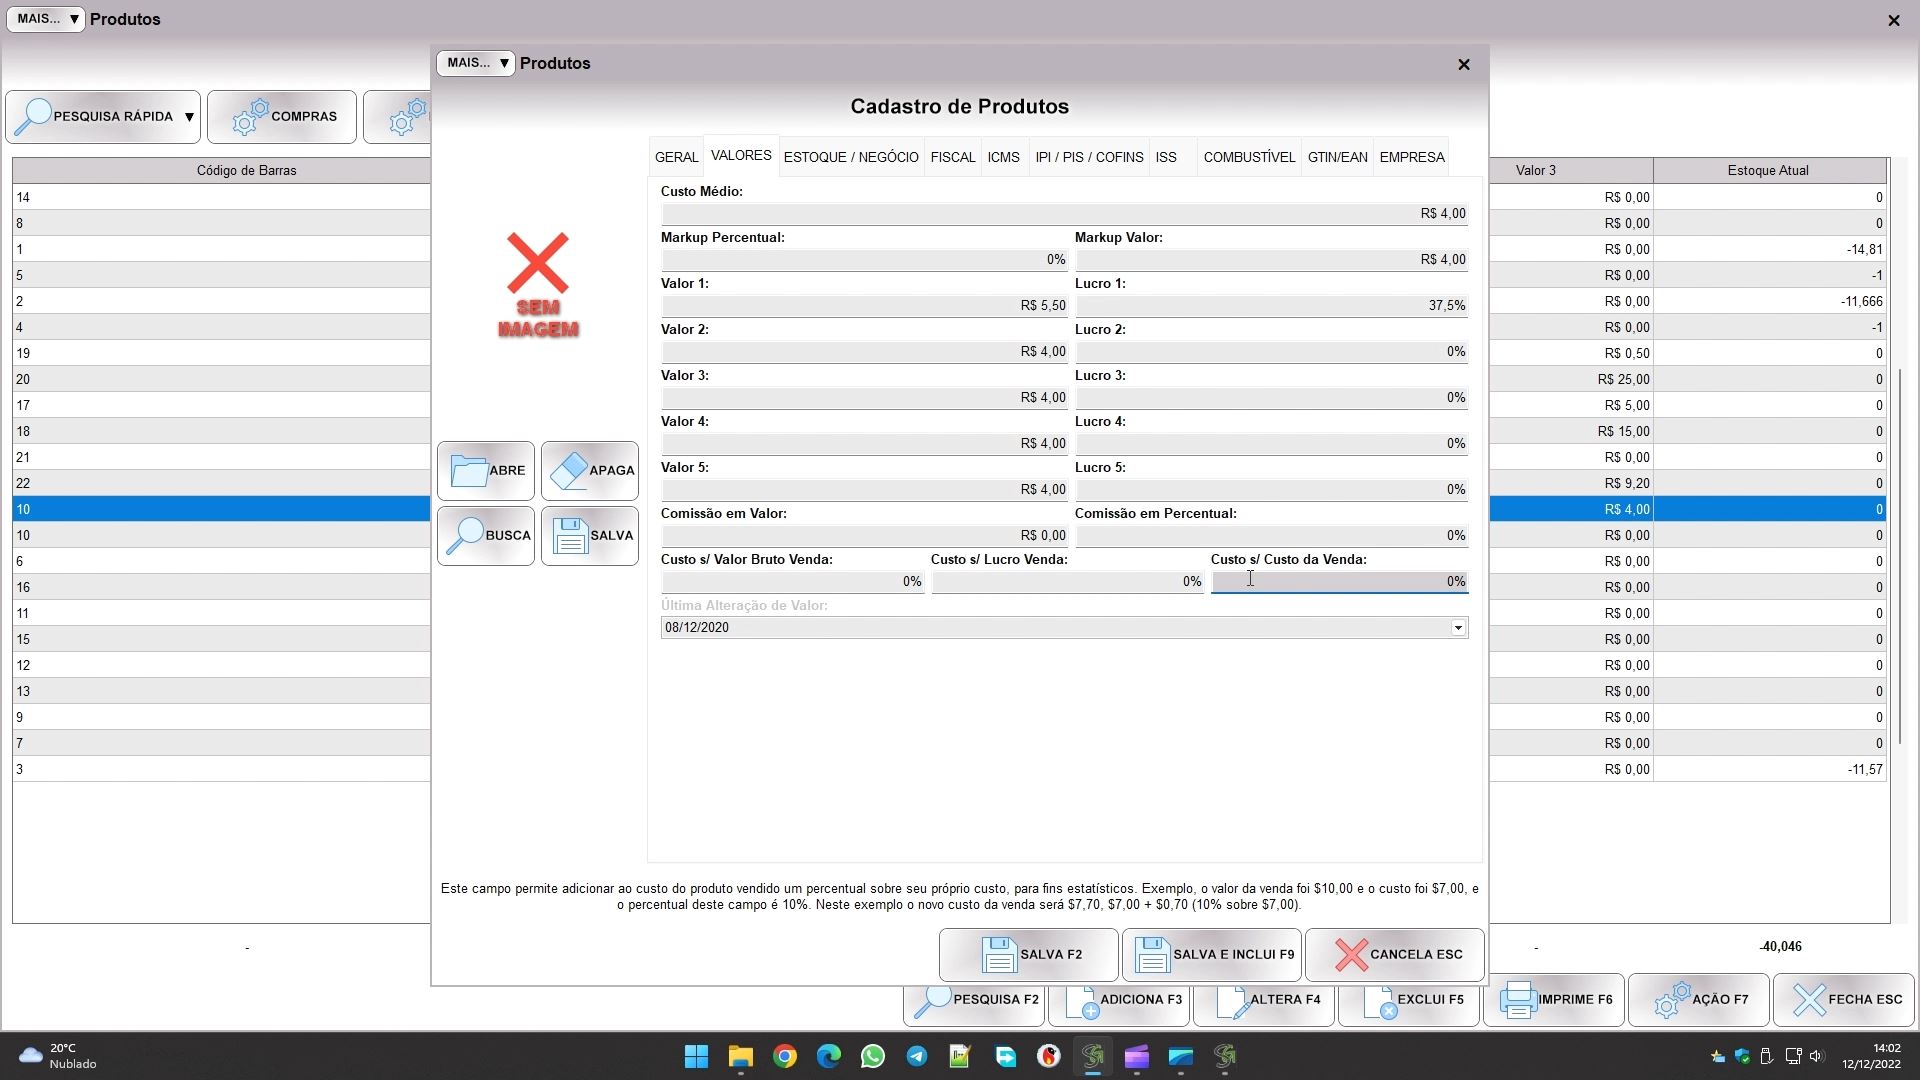This screenshot has height=1080, width=1920.
Task: Click the COMPRAS button
Action: point(282,117)
